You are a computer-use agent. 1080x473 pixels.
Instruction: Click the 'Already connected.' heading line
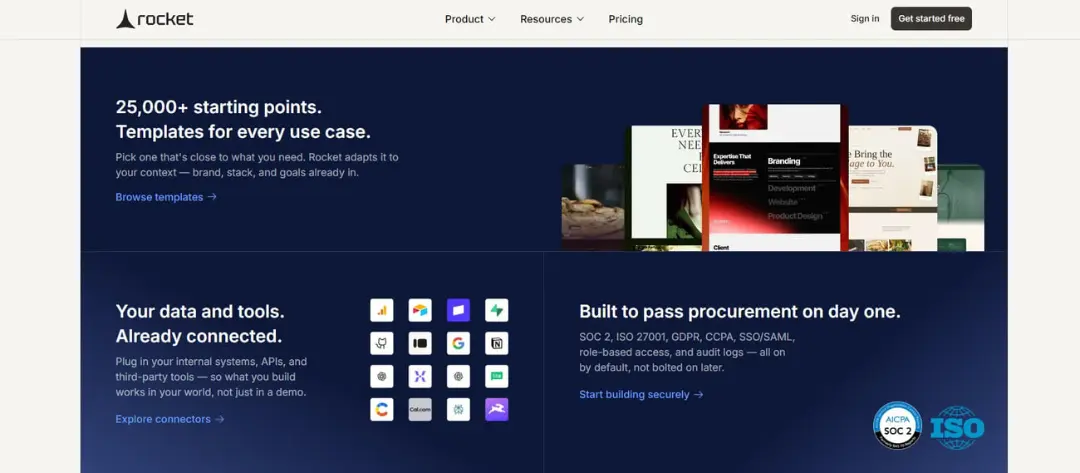[199, 336]
